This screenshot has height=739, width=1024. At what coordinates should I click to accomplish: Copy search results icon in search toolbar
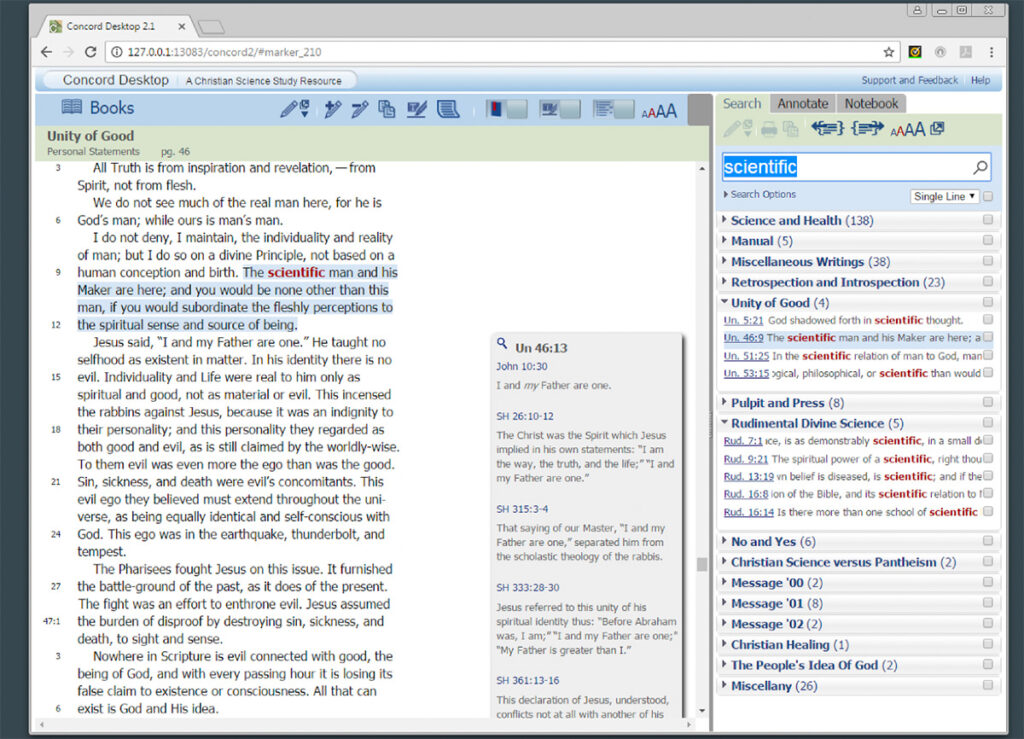coord(791,129)
